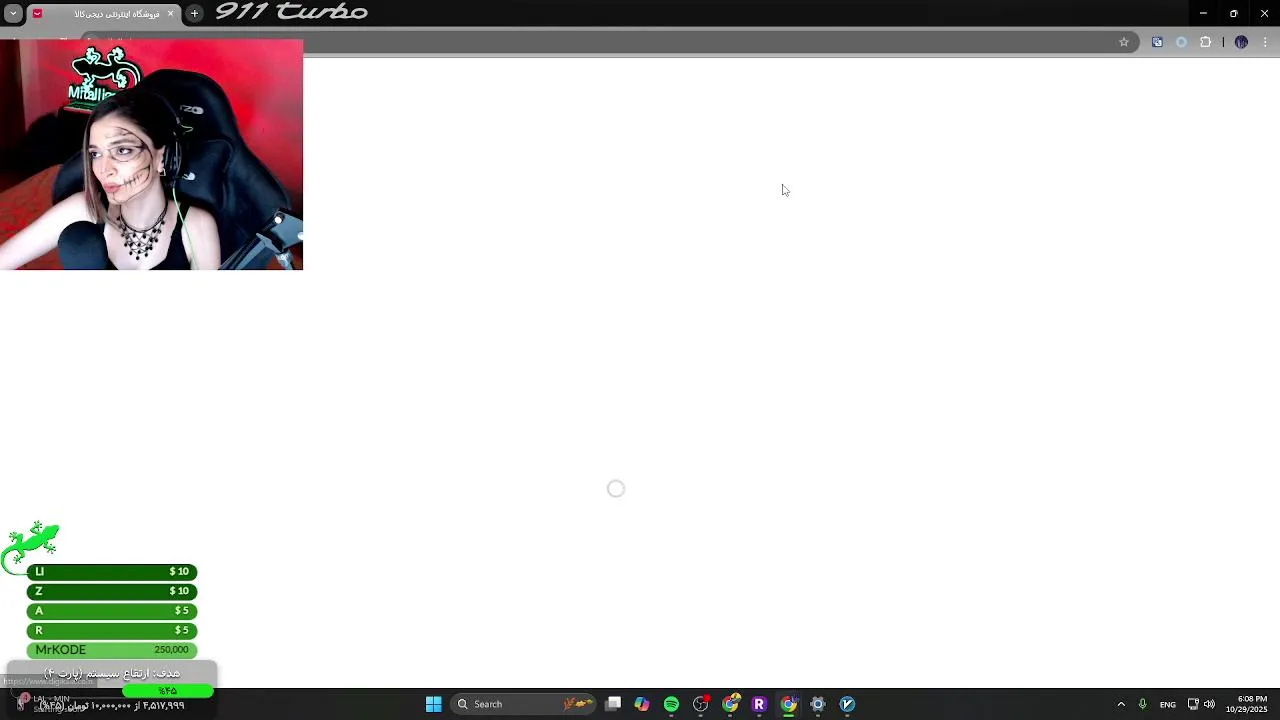Open the gear Settings taskbar icon
Image resolution: width=1280 pixels, height=720 pixels.
[818, 704]
